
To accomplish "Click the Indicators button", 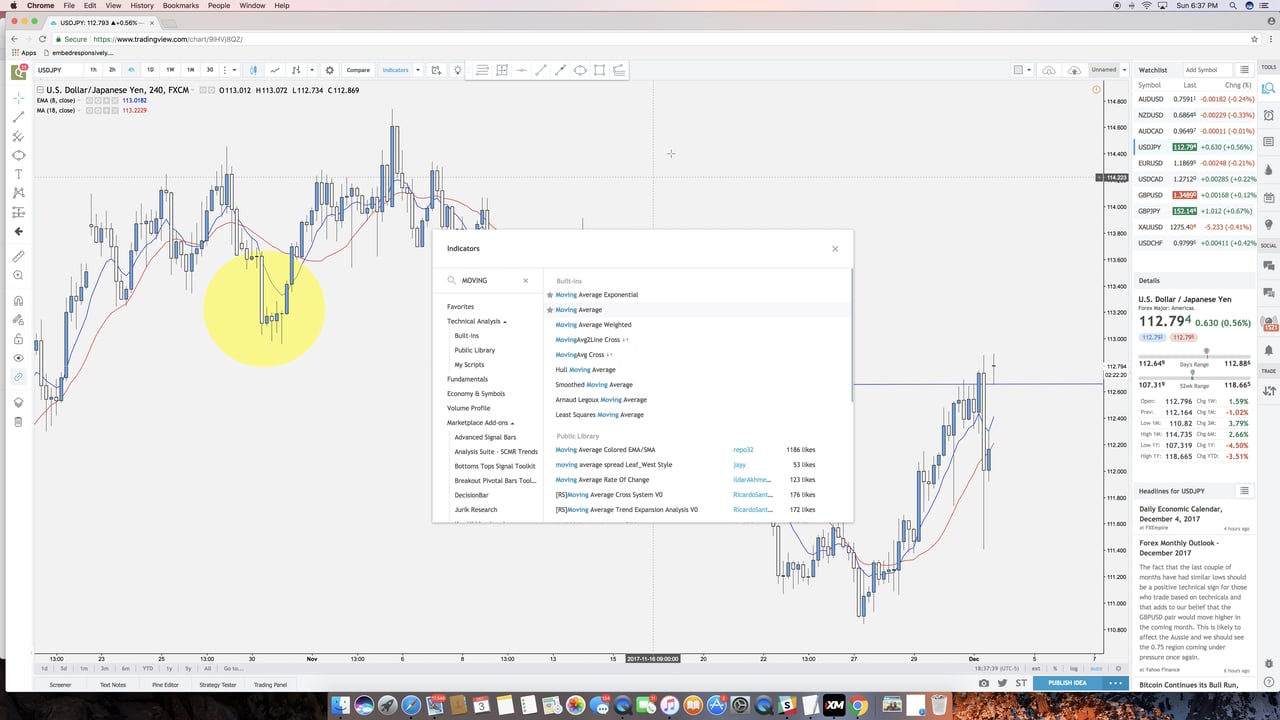I will [395, 70].
